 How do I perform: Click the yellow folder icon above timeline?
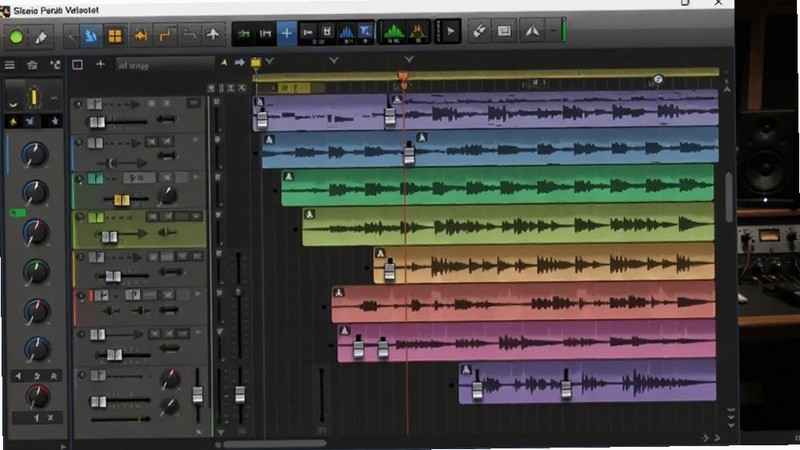[256, 63]
